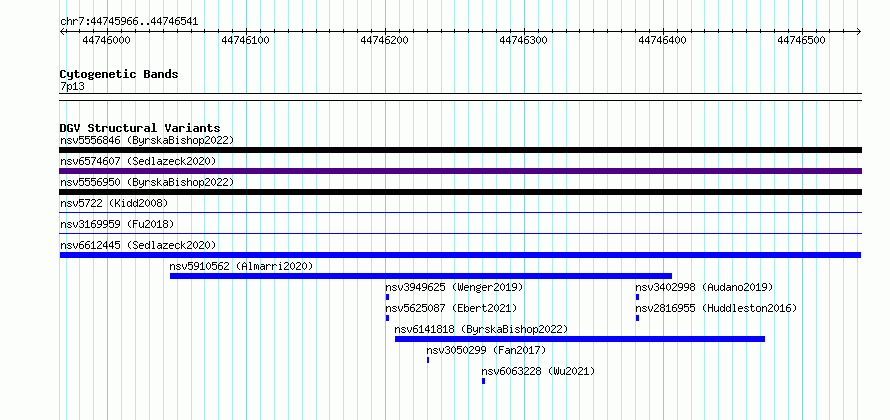The image size is (890, 420).
Task: Select the small nsv6063228 variant marker
Action: [x=484, y=381]
